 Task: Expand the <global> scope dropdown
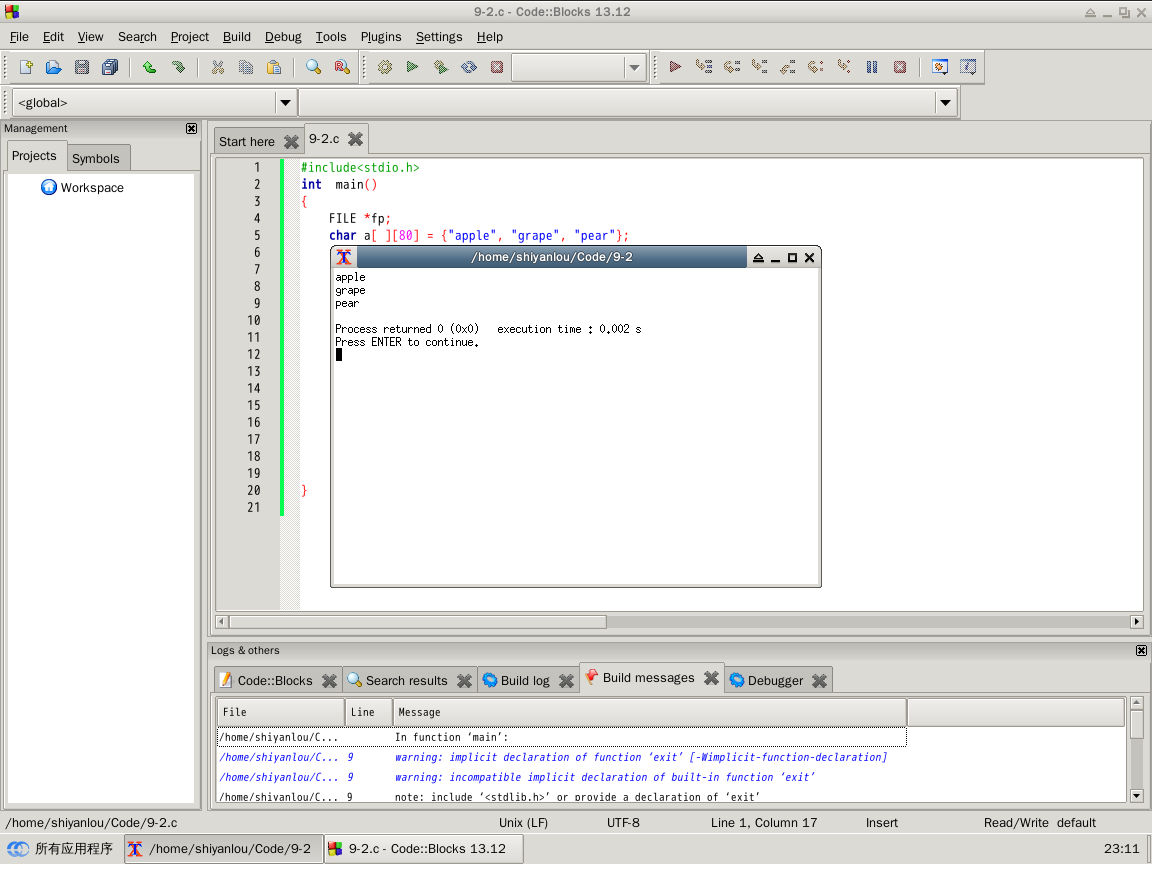point(285,103)
